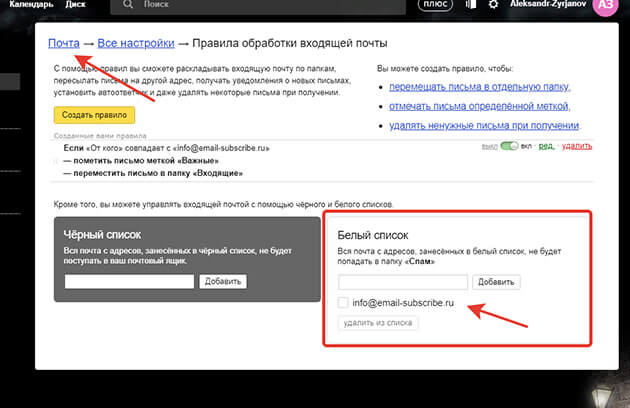
Task: Click the удалить из списка button
Action: [x=378, y=323]
